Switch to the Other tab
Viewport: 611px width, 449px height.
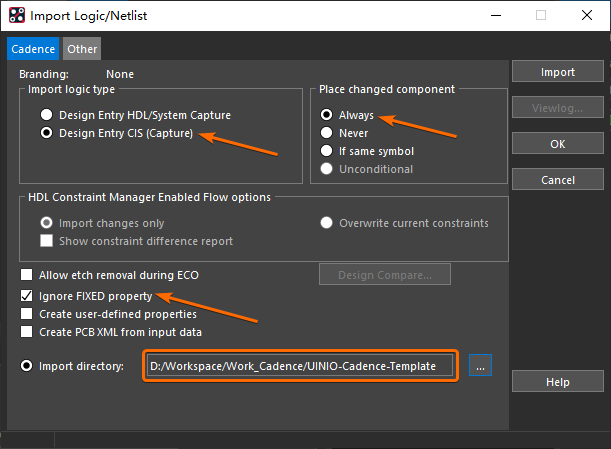(x=82, y=48)
